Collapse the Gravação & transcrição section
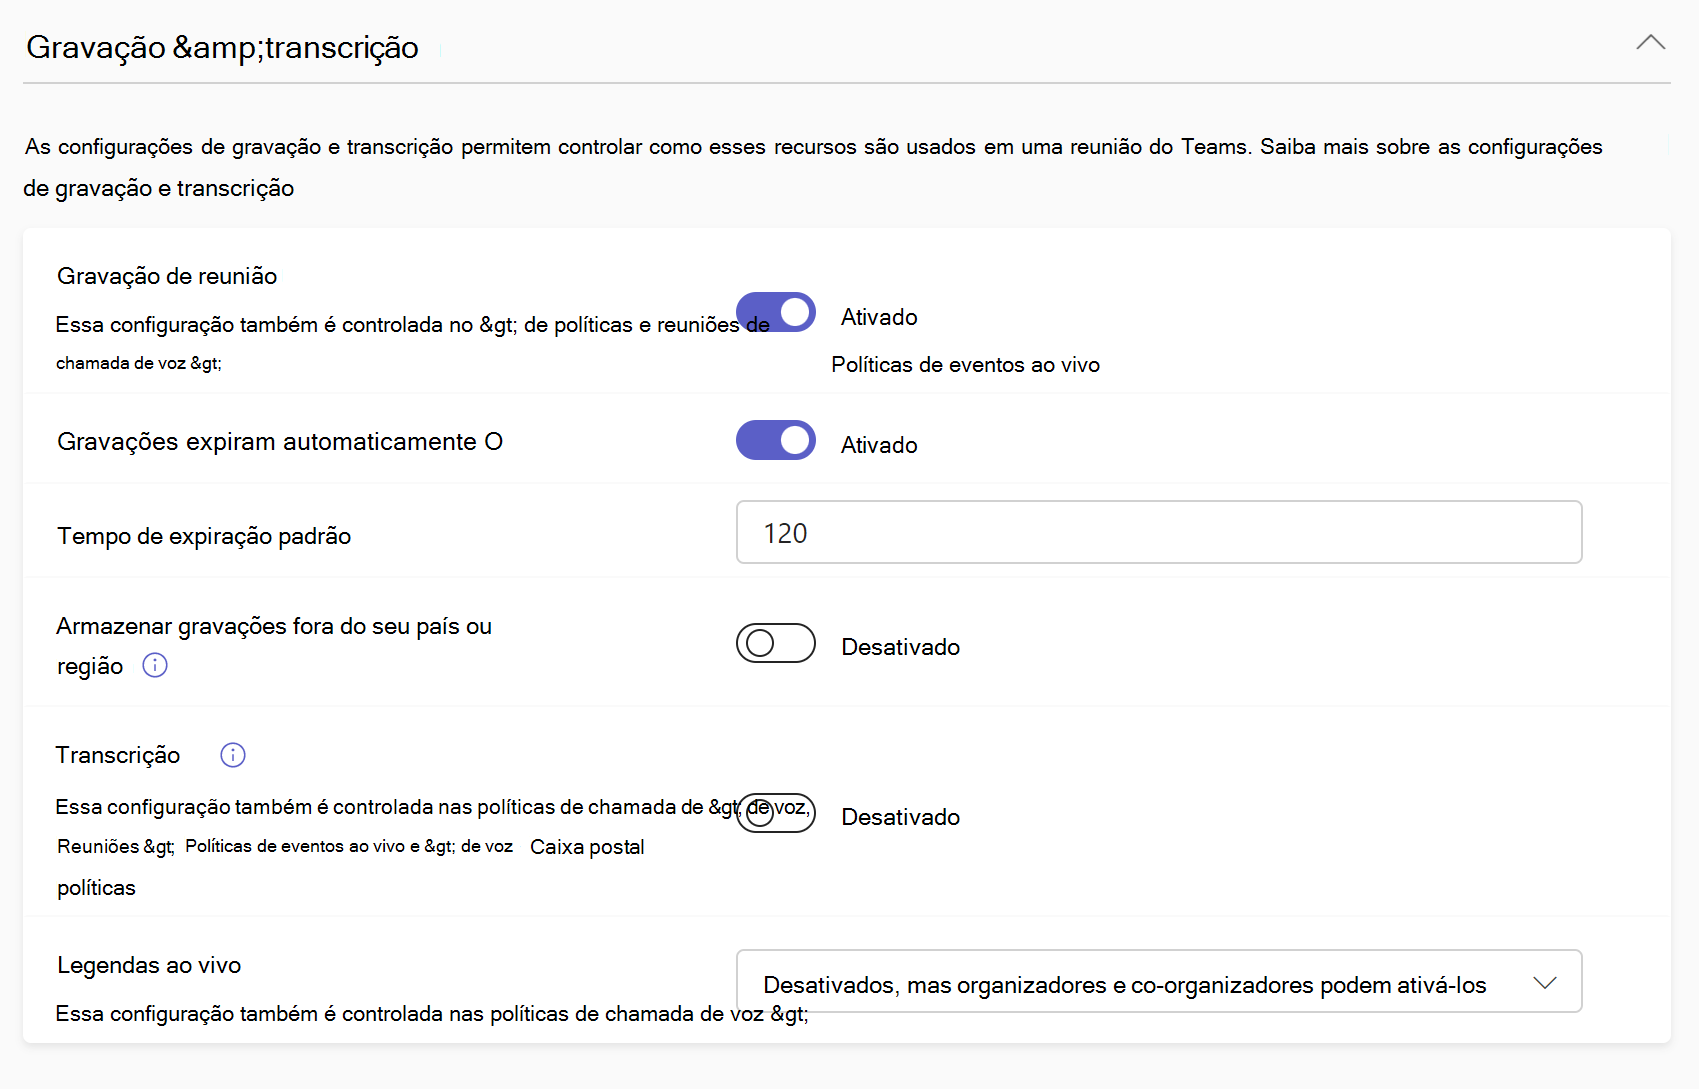The image size is (1699, 1089). click(x=1650, y=43)
